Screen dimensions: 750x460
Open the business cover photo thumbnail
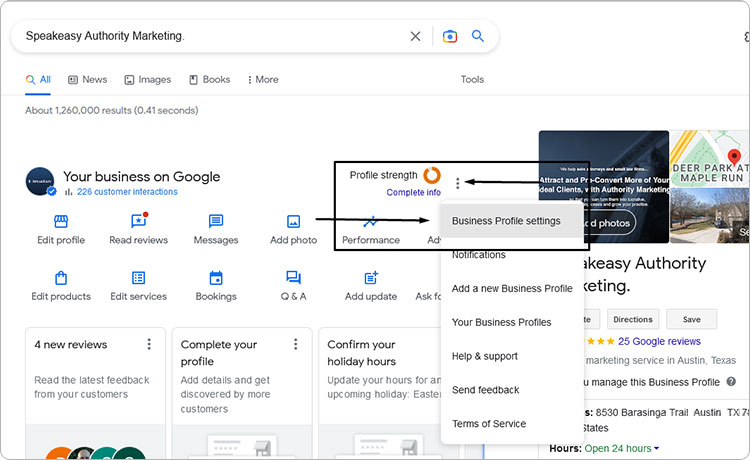tap(604, 186)
